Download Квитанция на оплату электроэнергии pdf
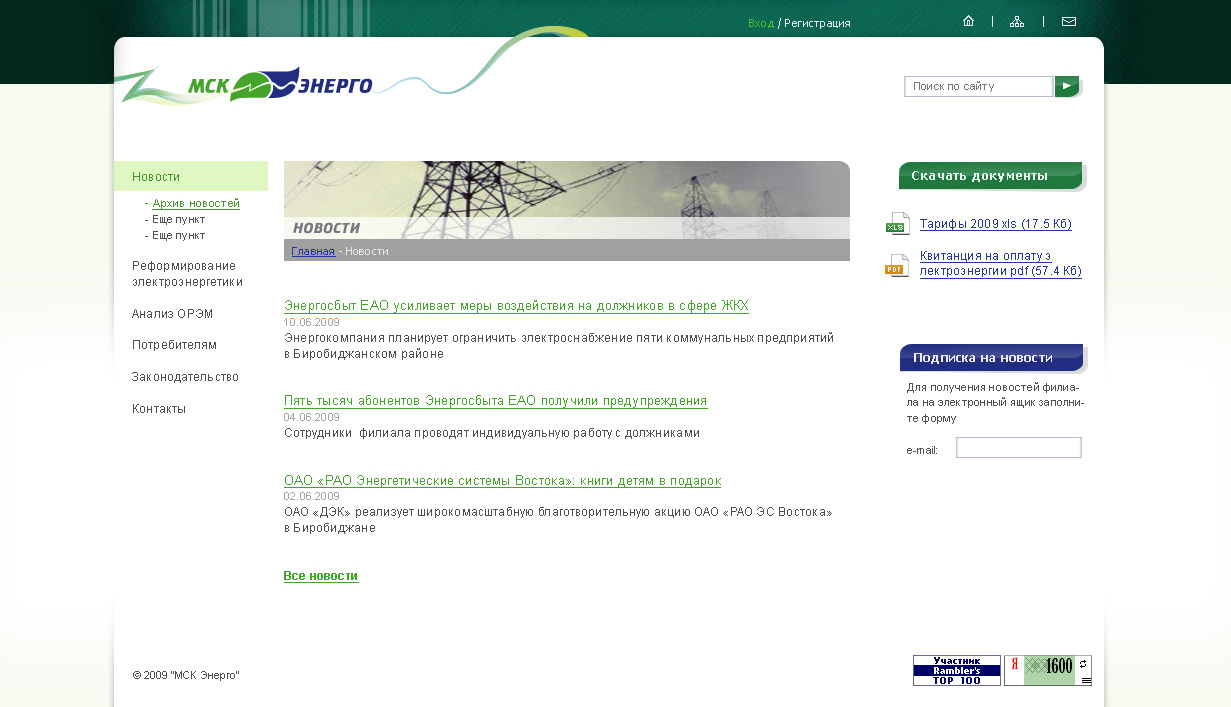Screen dimensions: 1231x707 (1001, 264)
